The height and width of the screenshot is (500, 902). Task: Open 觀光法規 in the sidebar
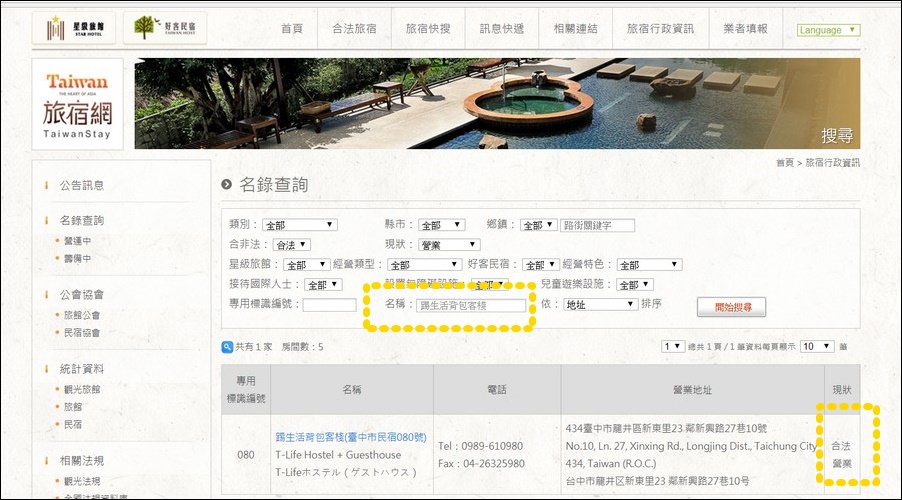coord(82,481)
